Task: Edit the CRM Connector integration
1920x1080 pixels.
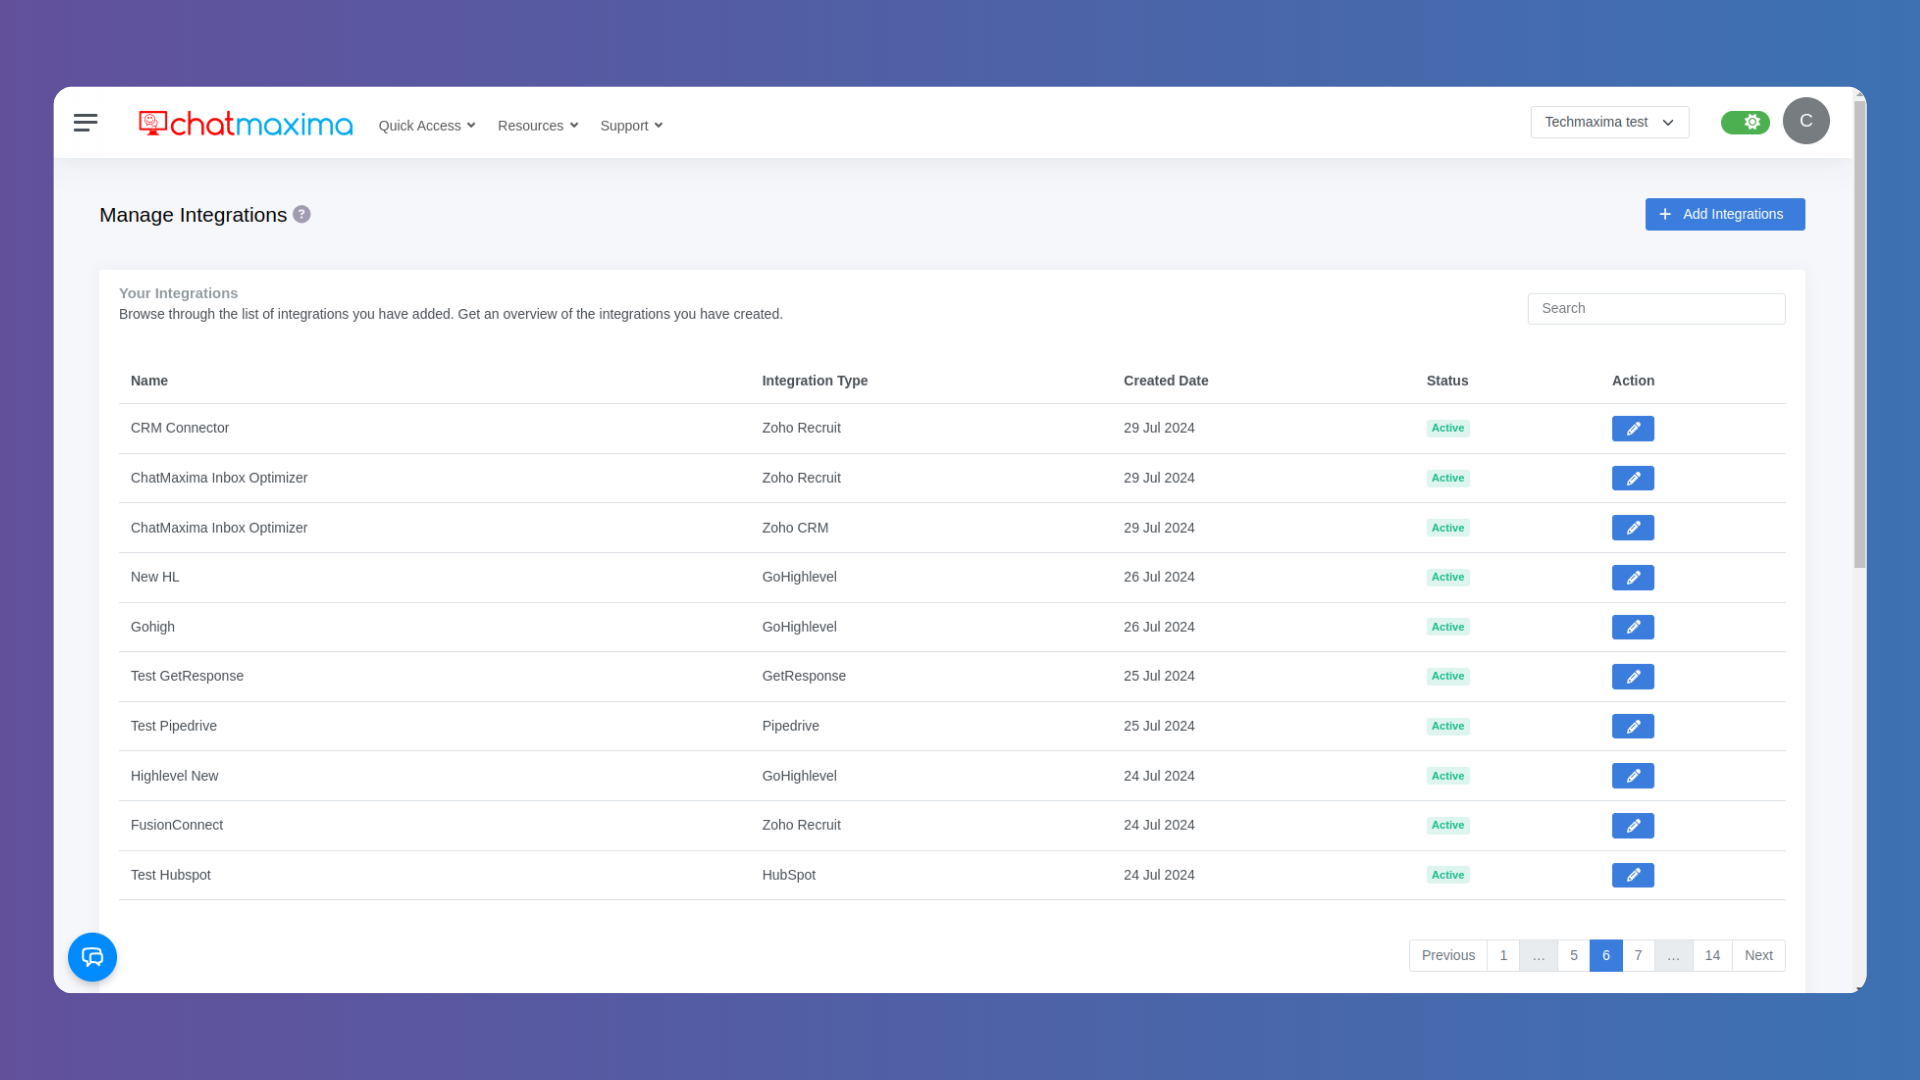Action: coord(1632,428)
